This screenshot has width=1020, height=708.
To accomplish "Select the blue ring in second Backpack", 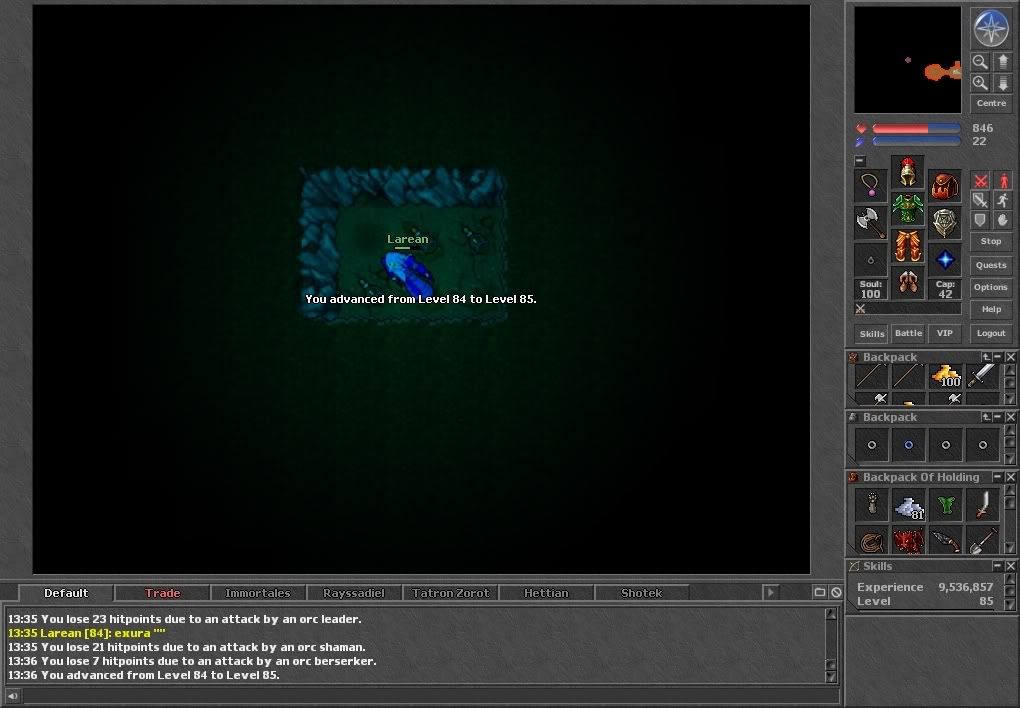I will [909, 445].
